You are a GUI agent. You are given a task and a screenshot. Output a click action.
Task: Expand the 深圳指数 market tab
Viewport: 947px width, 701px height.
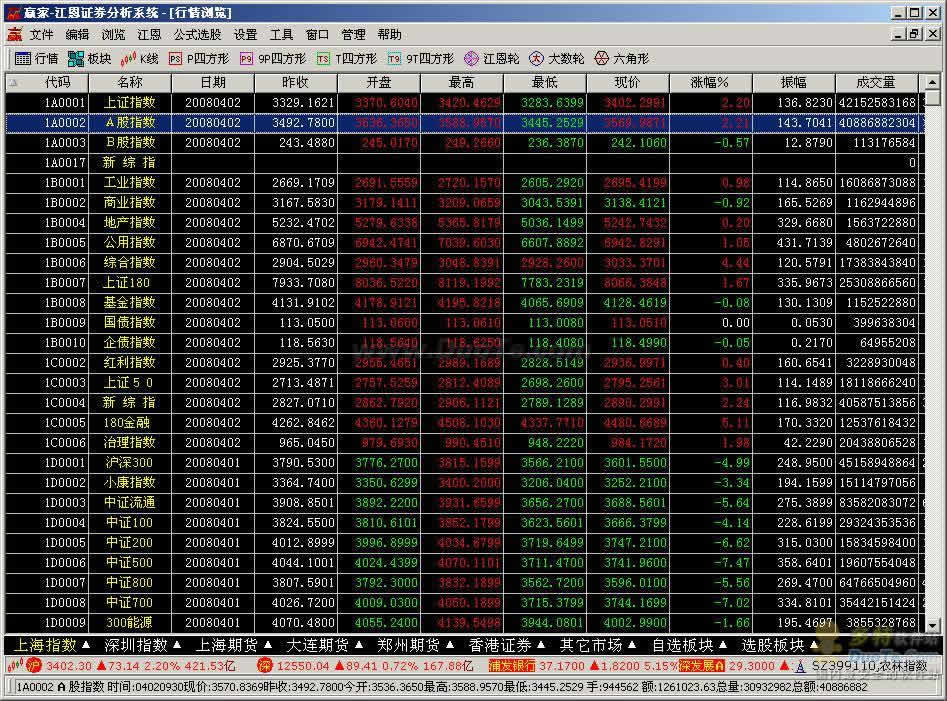143,645
